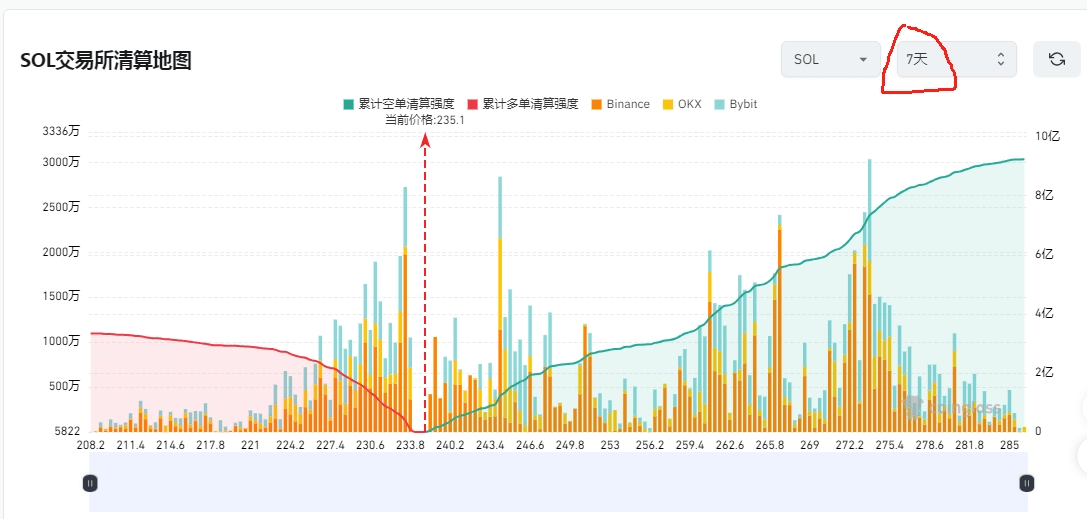Click the left zoom slider handle
This screenshot has height=519, width=1087.
click(90, 483)
